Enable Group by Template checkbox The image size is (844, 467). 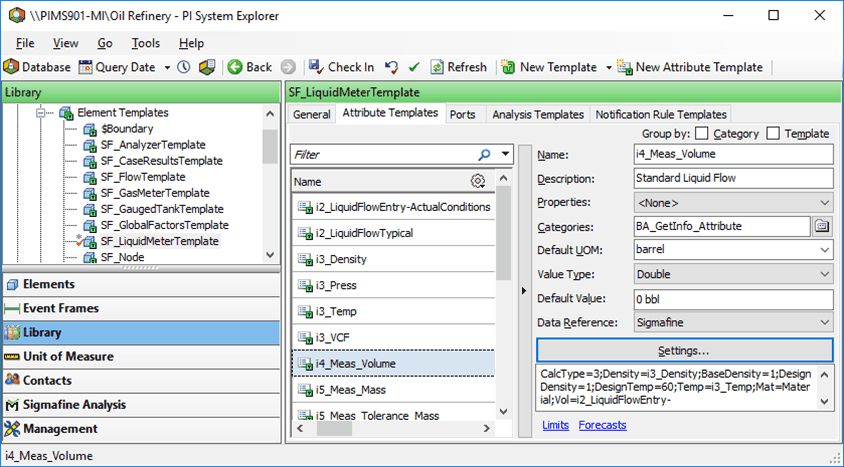(772, 133)
